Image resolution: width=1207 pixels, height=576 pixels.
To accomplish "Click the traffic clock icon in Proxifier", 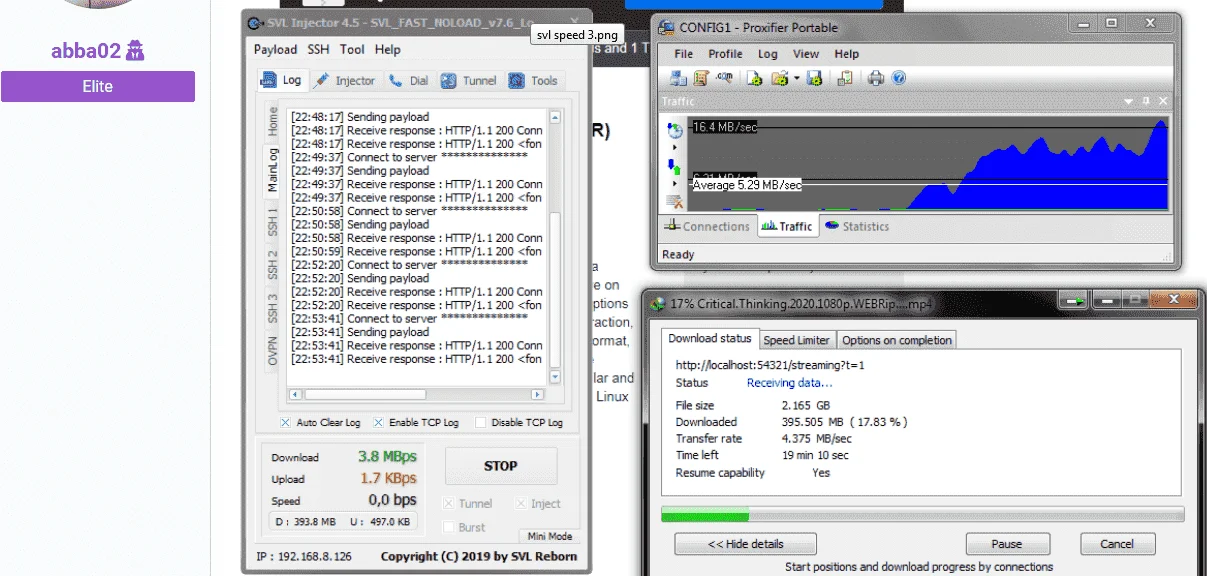I will point(675,130).
